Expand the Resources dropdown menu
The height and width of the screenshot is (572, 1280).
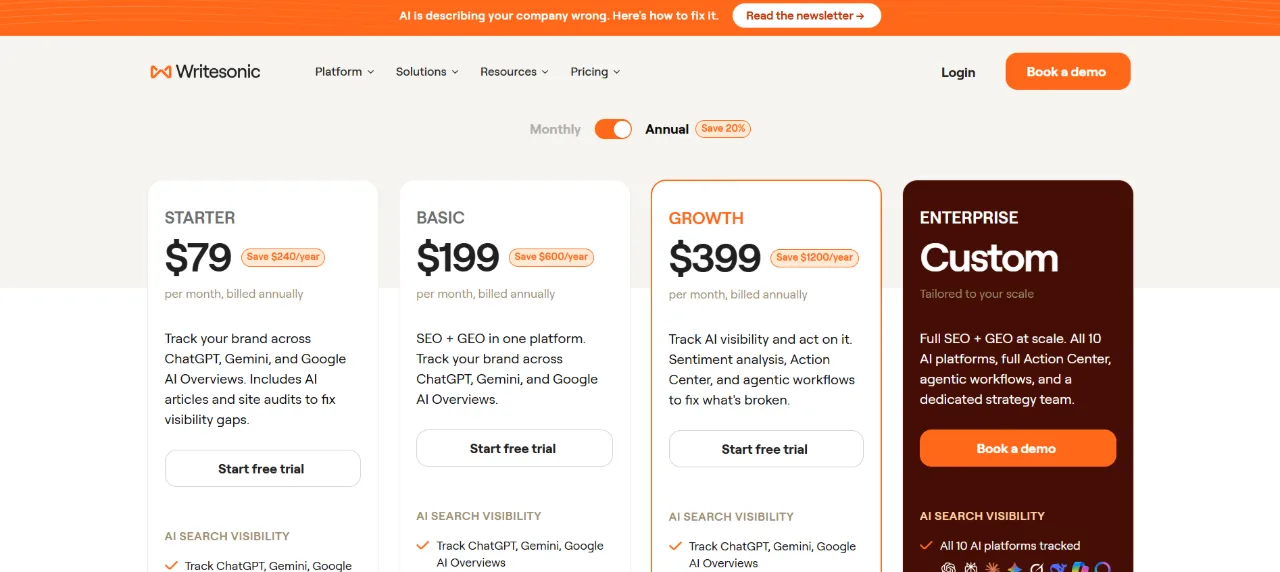click(x=514, y=72)
